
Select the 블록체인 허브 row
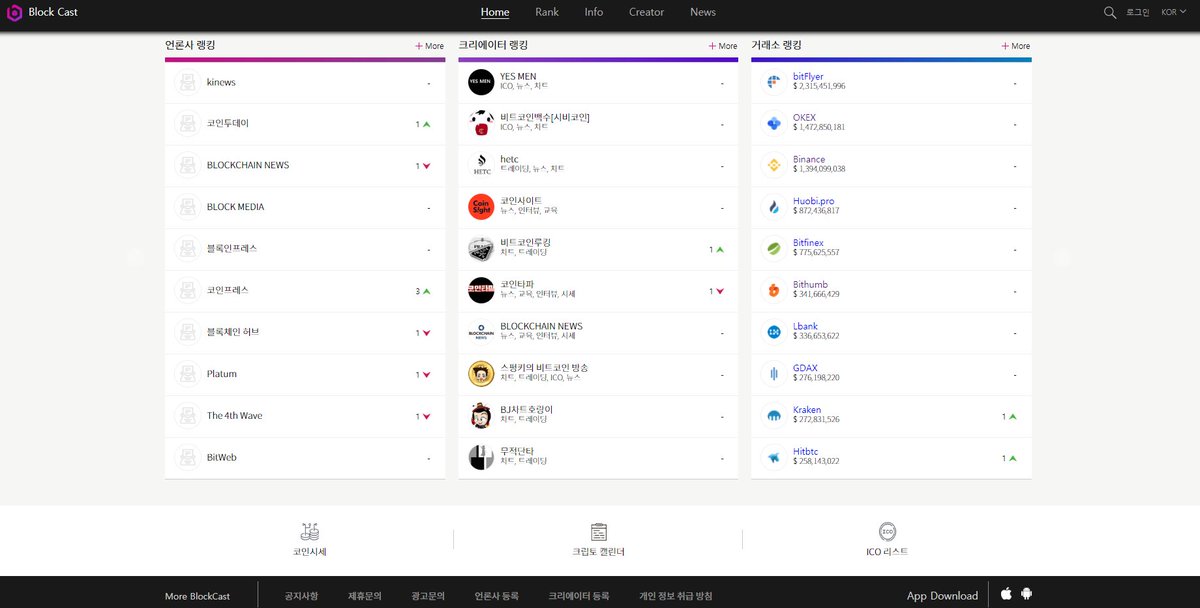pos(305,332)
